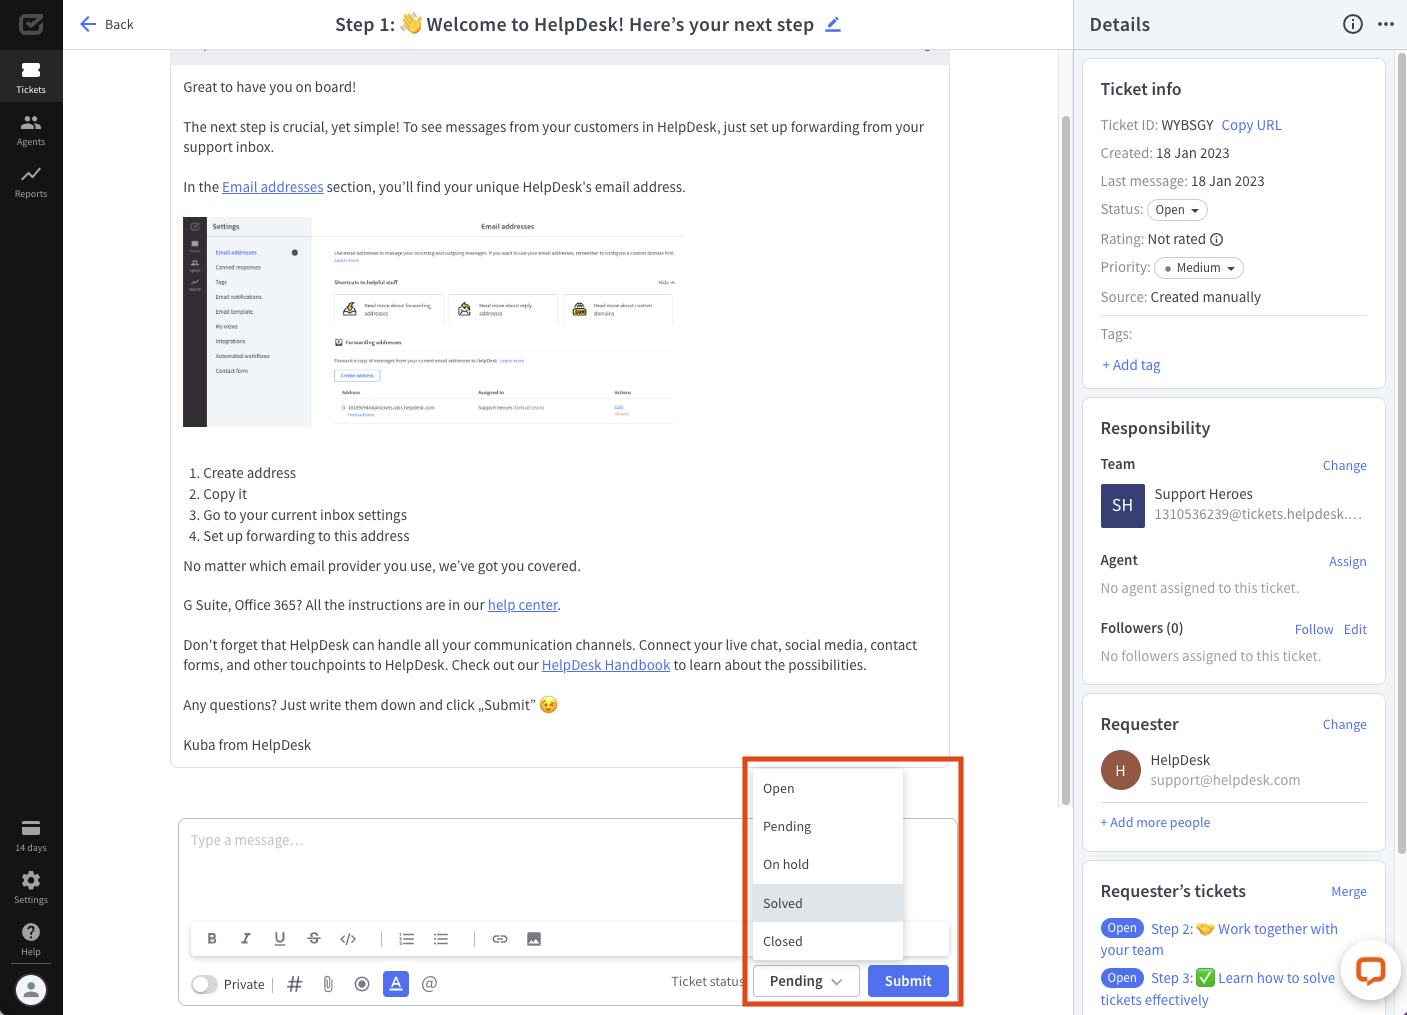
Task: Mention someone with the @ icon
Action: (430, 984)
